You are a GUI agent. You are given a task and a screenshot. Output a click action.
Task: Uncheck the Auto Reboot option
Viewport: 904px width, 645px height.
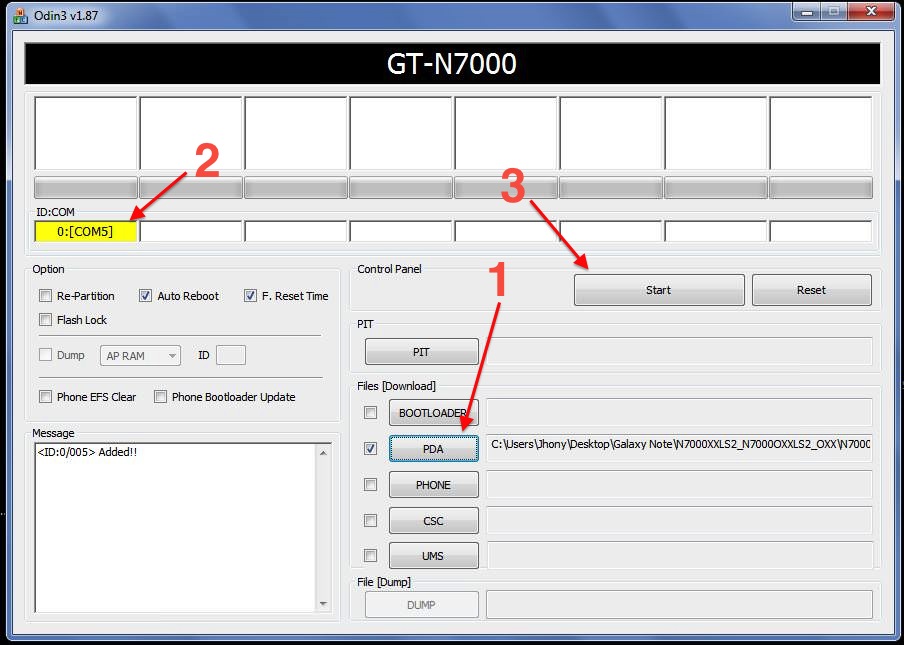point(145,296)
